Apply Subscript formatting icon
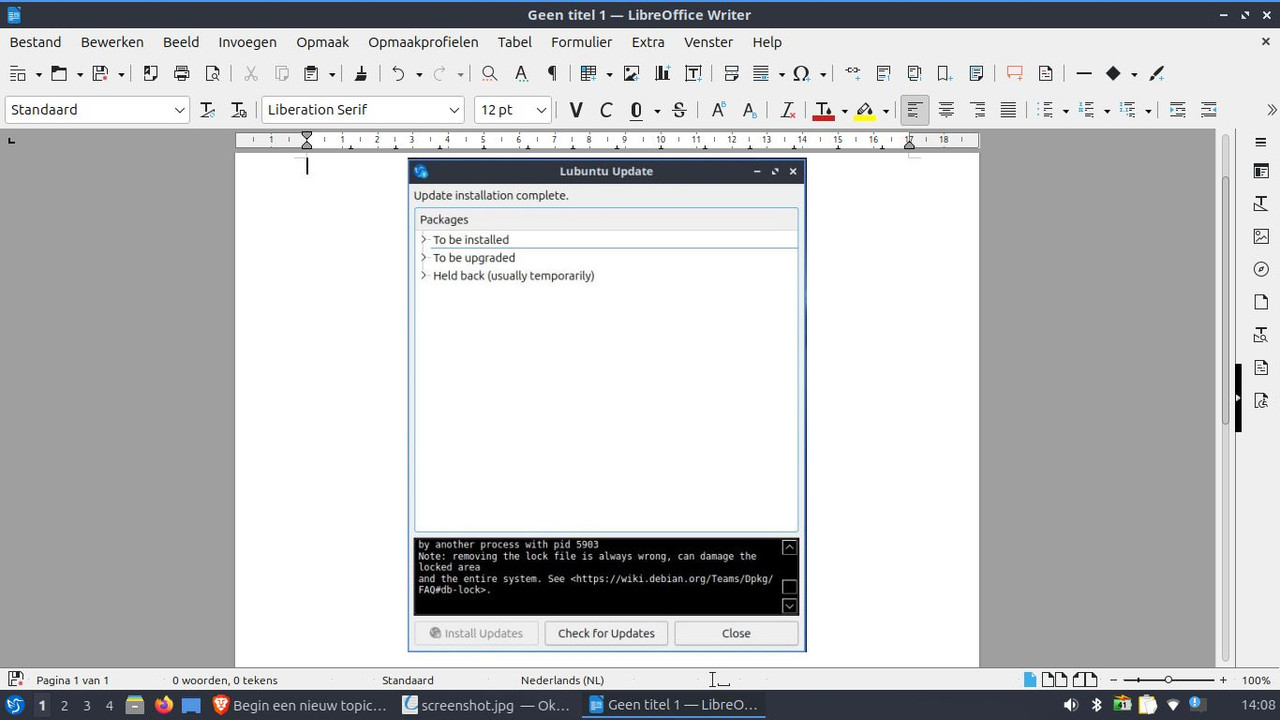Image resolution: width=1280 pixels, height=720 pixels. (749, 110)
